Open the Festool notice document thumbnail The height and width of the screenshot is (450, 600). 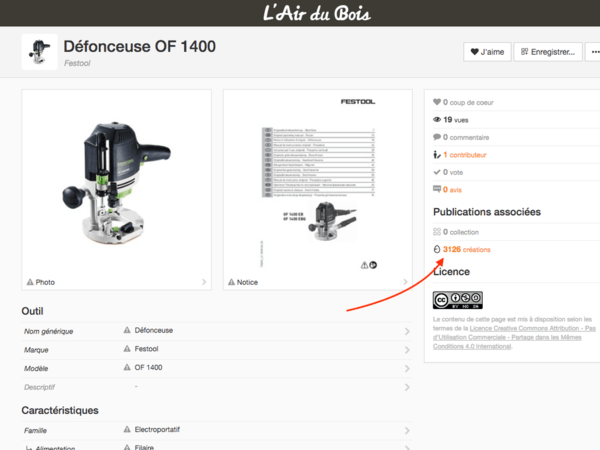point(318,180)
